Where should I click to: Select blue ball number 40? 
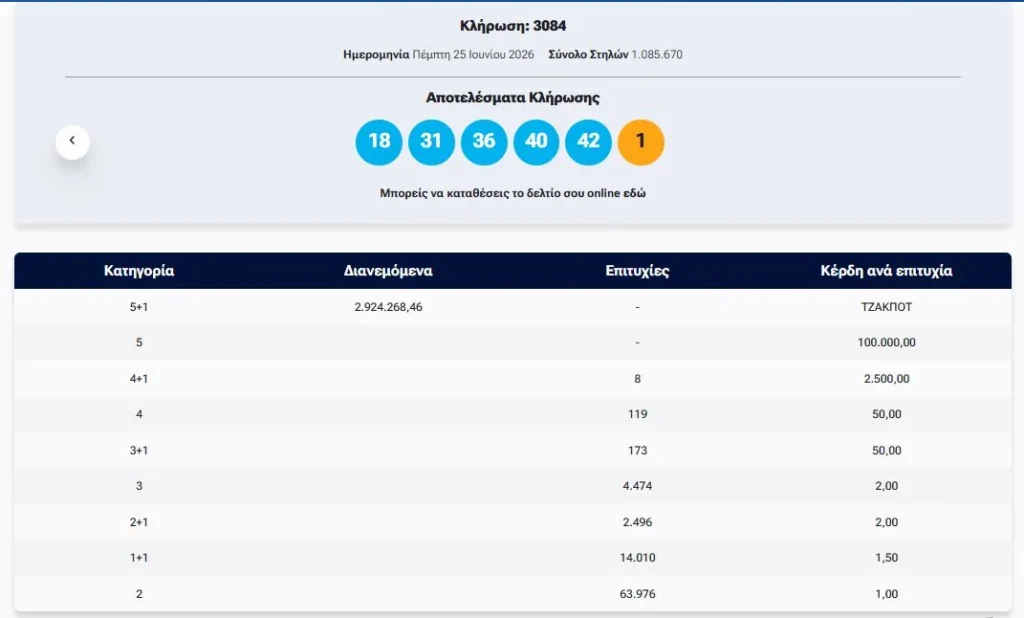coord(536,142)
